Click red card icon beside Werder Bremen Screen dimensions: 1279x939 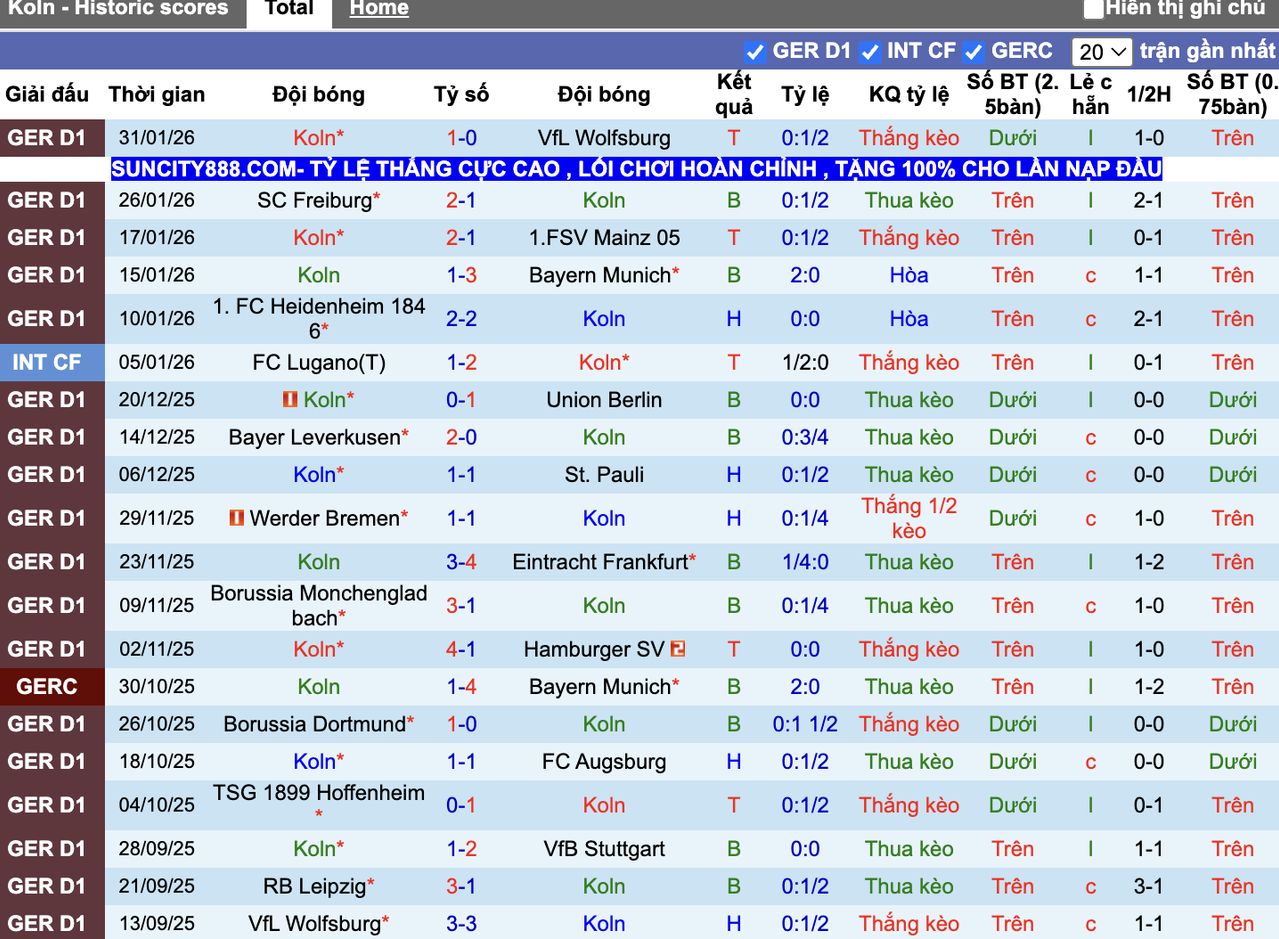point(237,518)
